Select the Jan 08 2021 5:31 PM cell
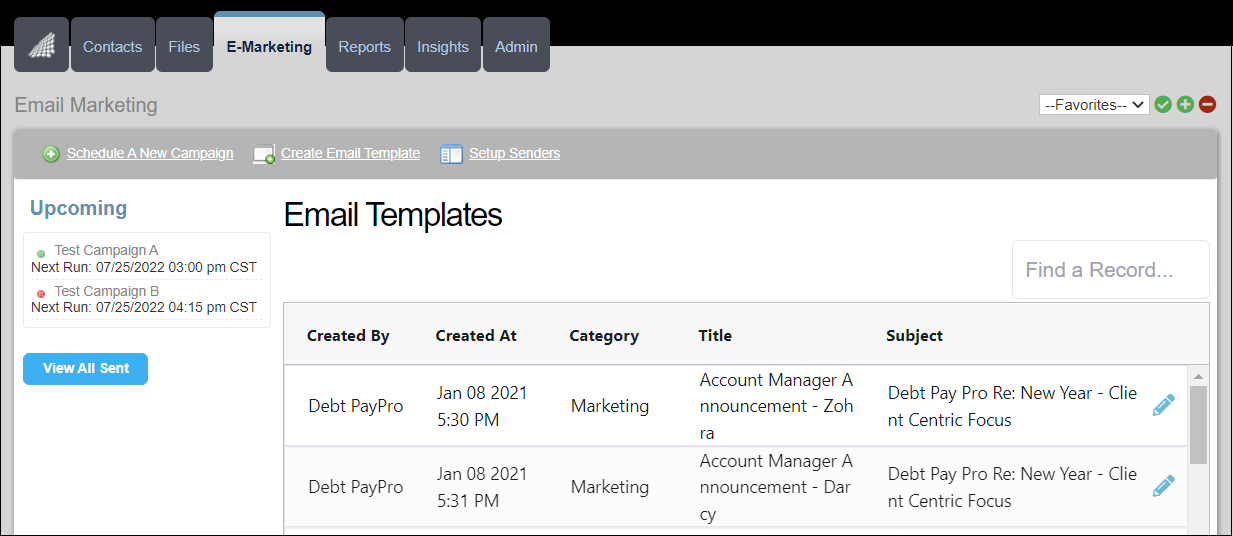The image size is (1233, 536). coord(482,487)
